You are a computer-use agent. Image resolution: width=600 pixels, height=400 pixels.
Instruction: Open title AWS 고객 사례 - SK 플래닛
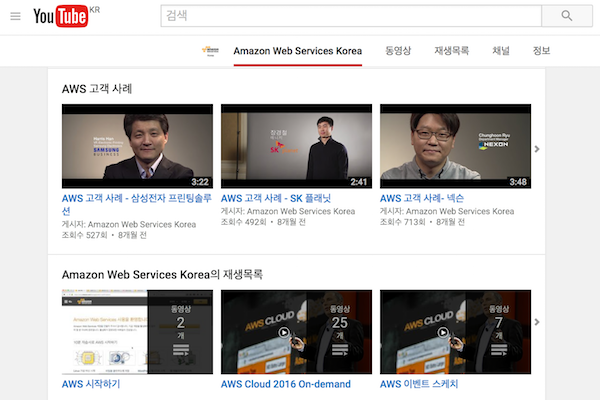[276, 198]
